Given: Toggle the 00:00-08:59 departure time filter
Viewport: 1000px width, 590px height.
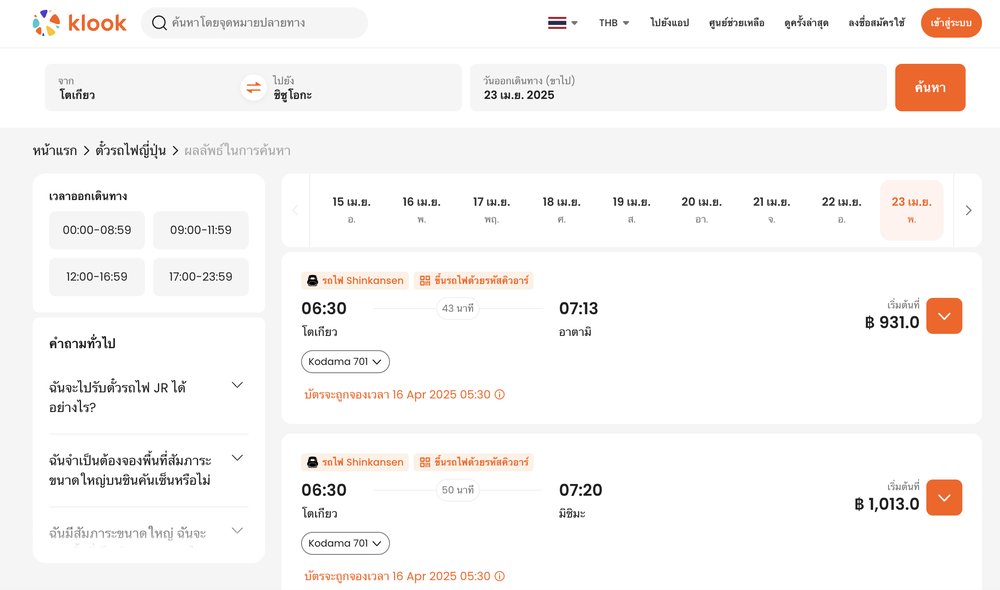Looking at the screenshot, I should coord(97,230).
